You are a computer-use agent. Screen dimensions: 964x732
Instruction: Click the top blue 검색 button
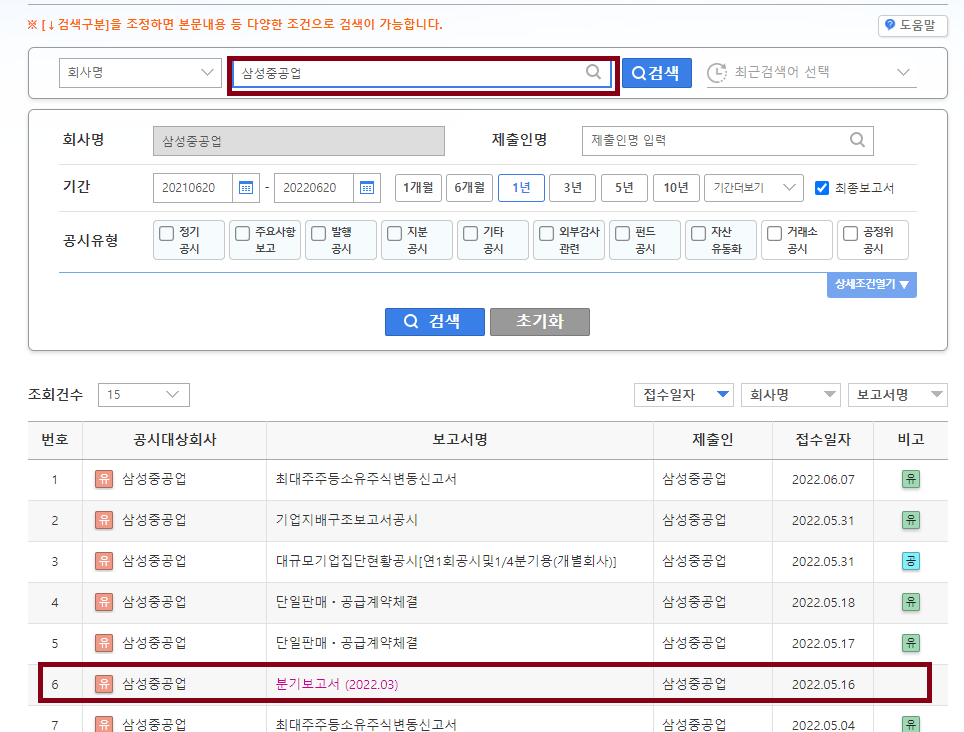click(x=657, y=73)
